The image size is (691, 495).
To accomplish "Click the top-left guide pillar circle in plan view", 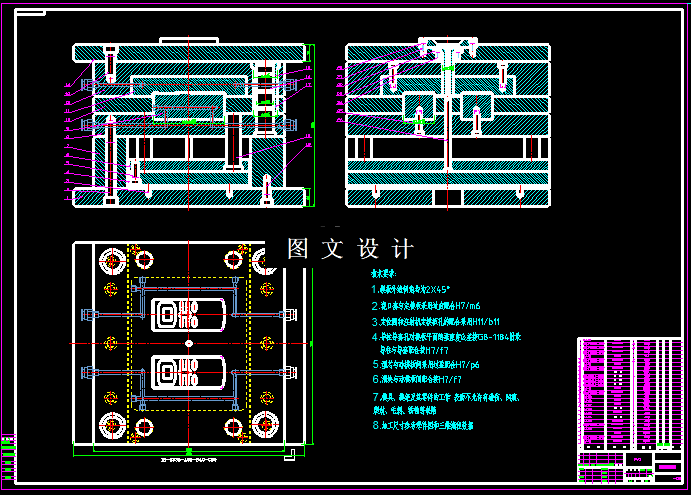I will click(112, 261).
